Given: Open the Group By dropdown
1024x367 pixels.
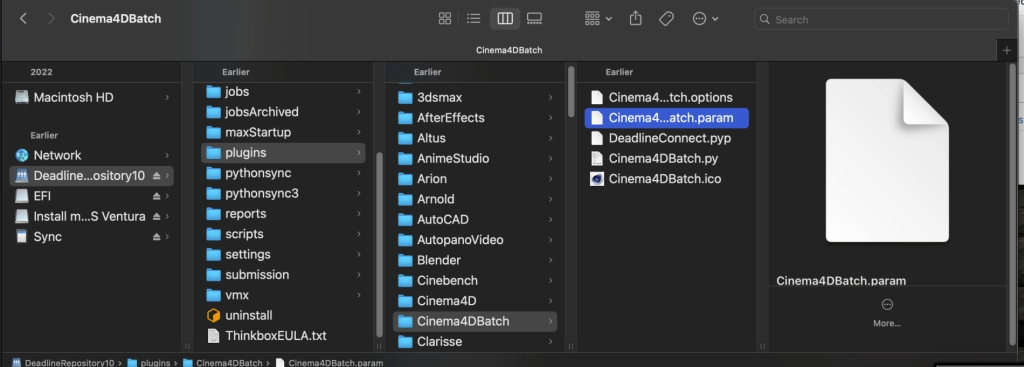Looking at the screenshot, I should 598,19.
